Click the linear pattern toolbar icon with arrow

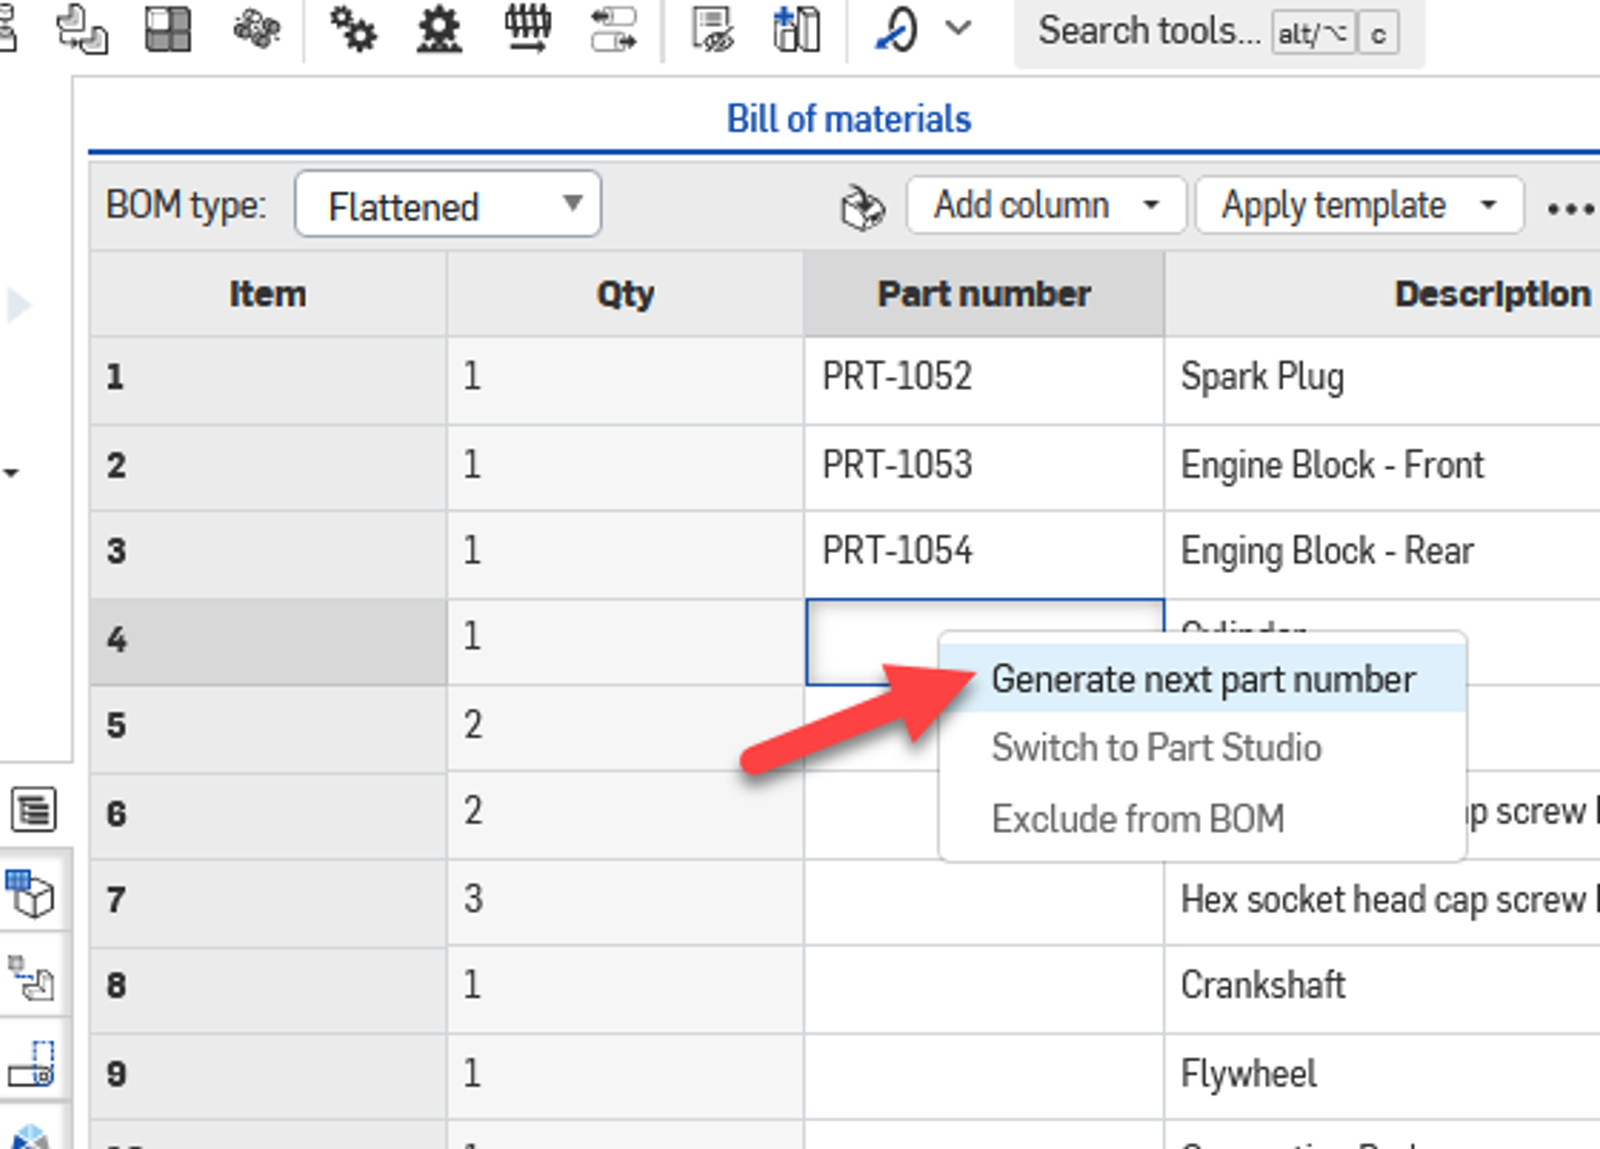pos(530,30)
